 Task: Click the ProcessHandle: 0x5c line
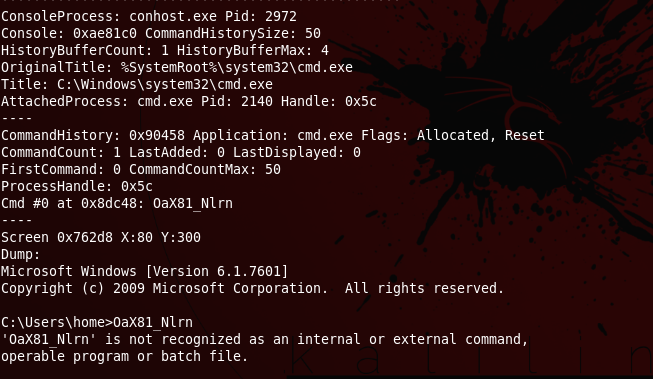[77, 187]
